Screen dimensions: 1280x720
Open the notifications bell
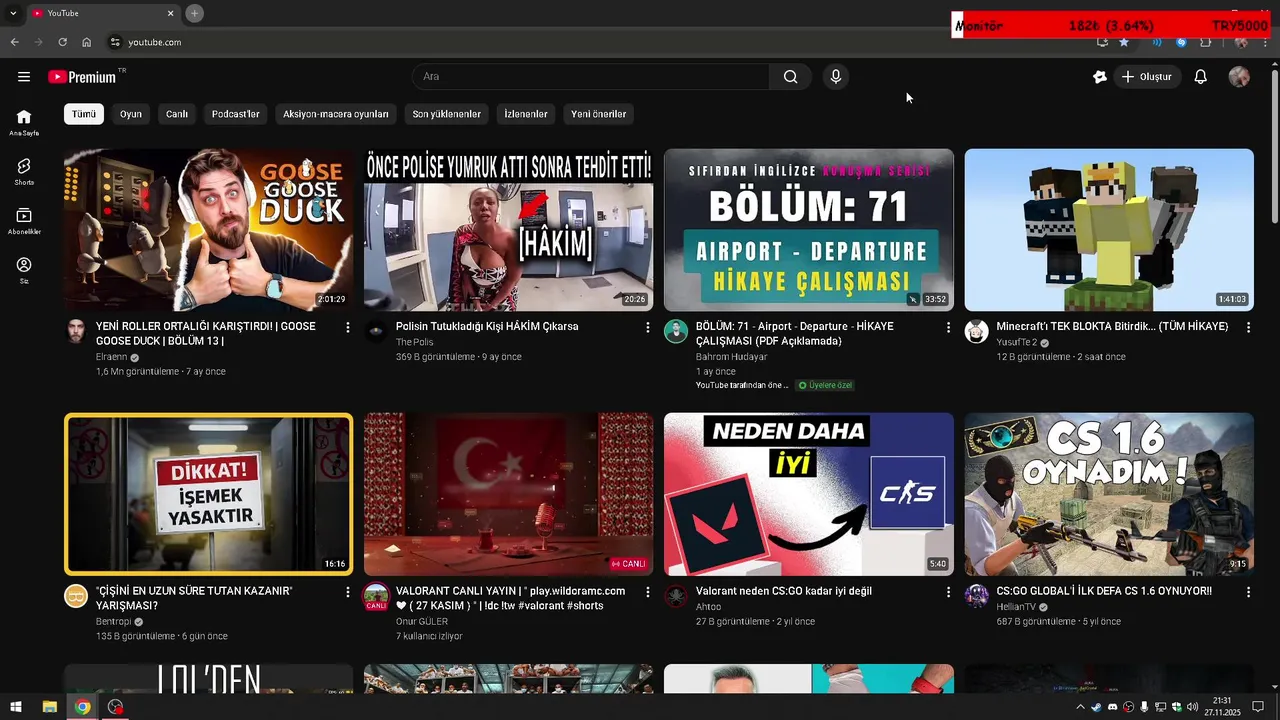1201,77
